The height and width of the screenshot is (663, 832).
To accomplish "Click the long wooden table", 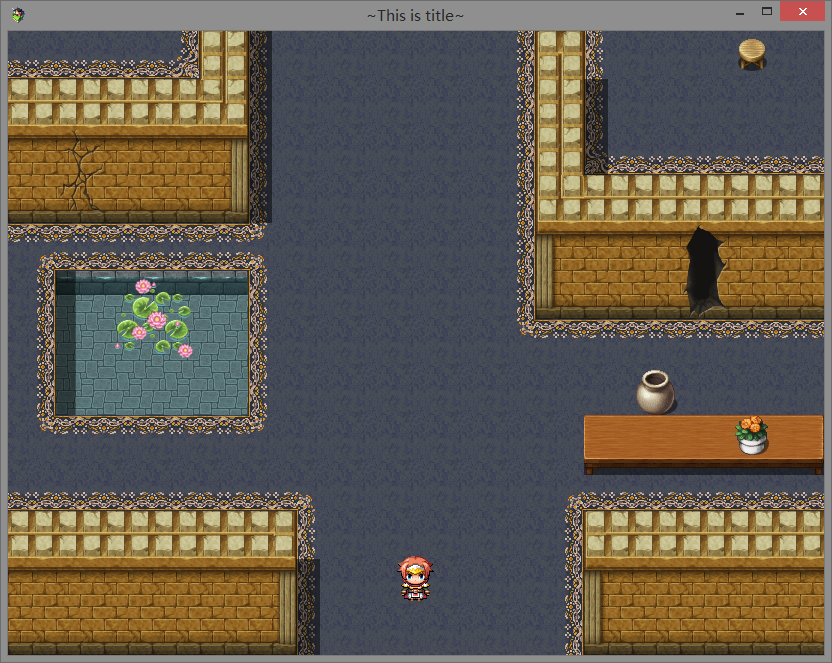I will coord(704,444).
